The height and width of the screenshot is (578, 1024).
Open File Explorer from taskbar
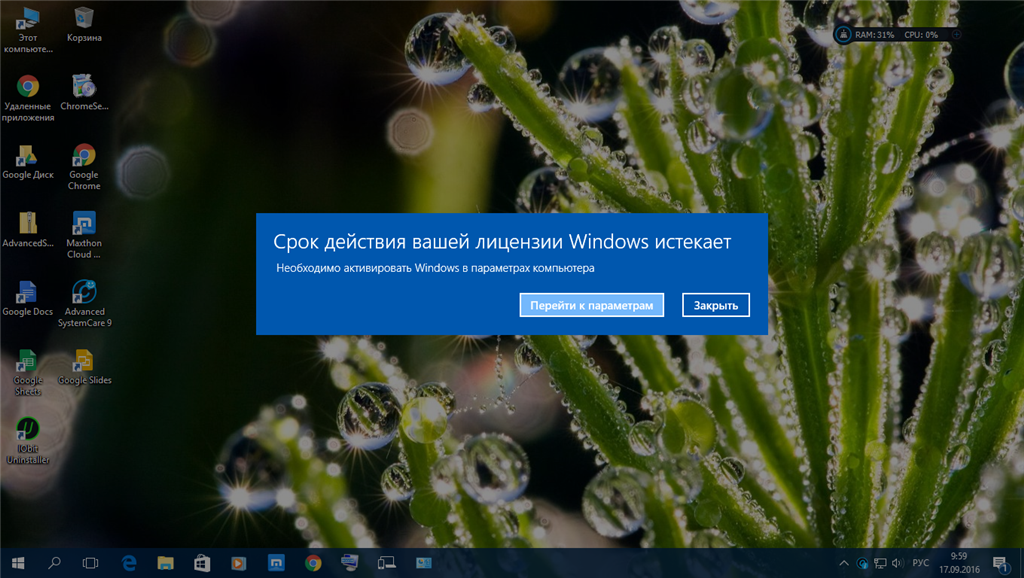click(165, 563)
